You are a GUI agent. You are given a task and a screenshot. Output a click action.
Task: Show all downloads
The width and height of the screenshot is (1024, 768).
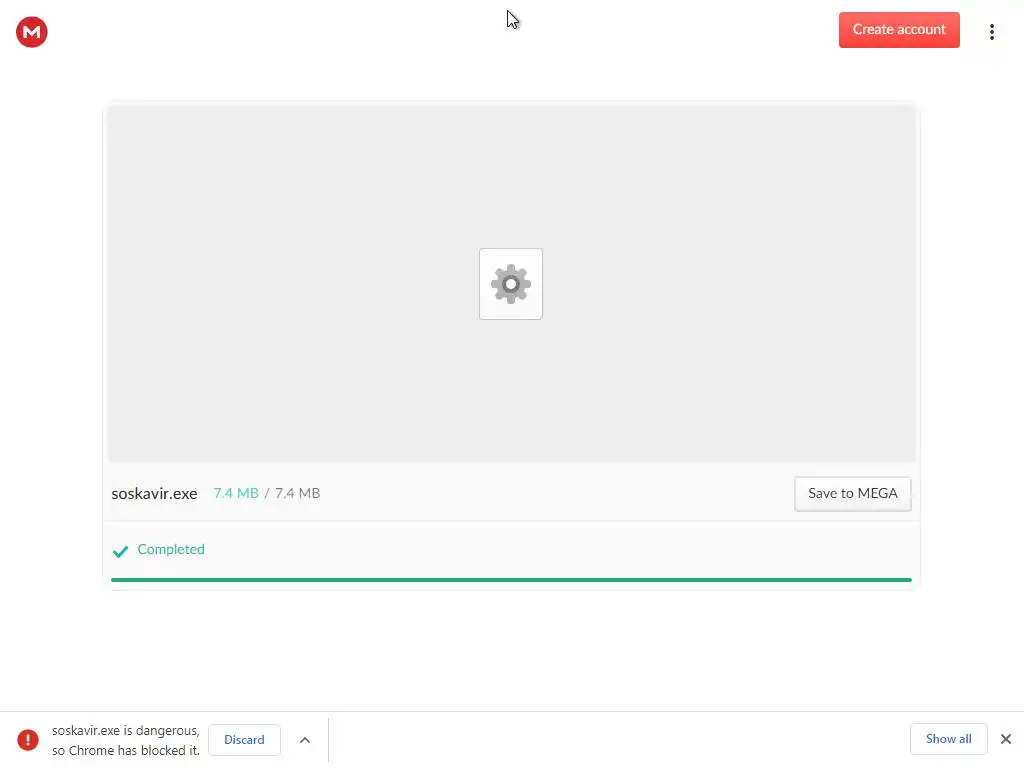(948, 739)
